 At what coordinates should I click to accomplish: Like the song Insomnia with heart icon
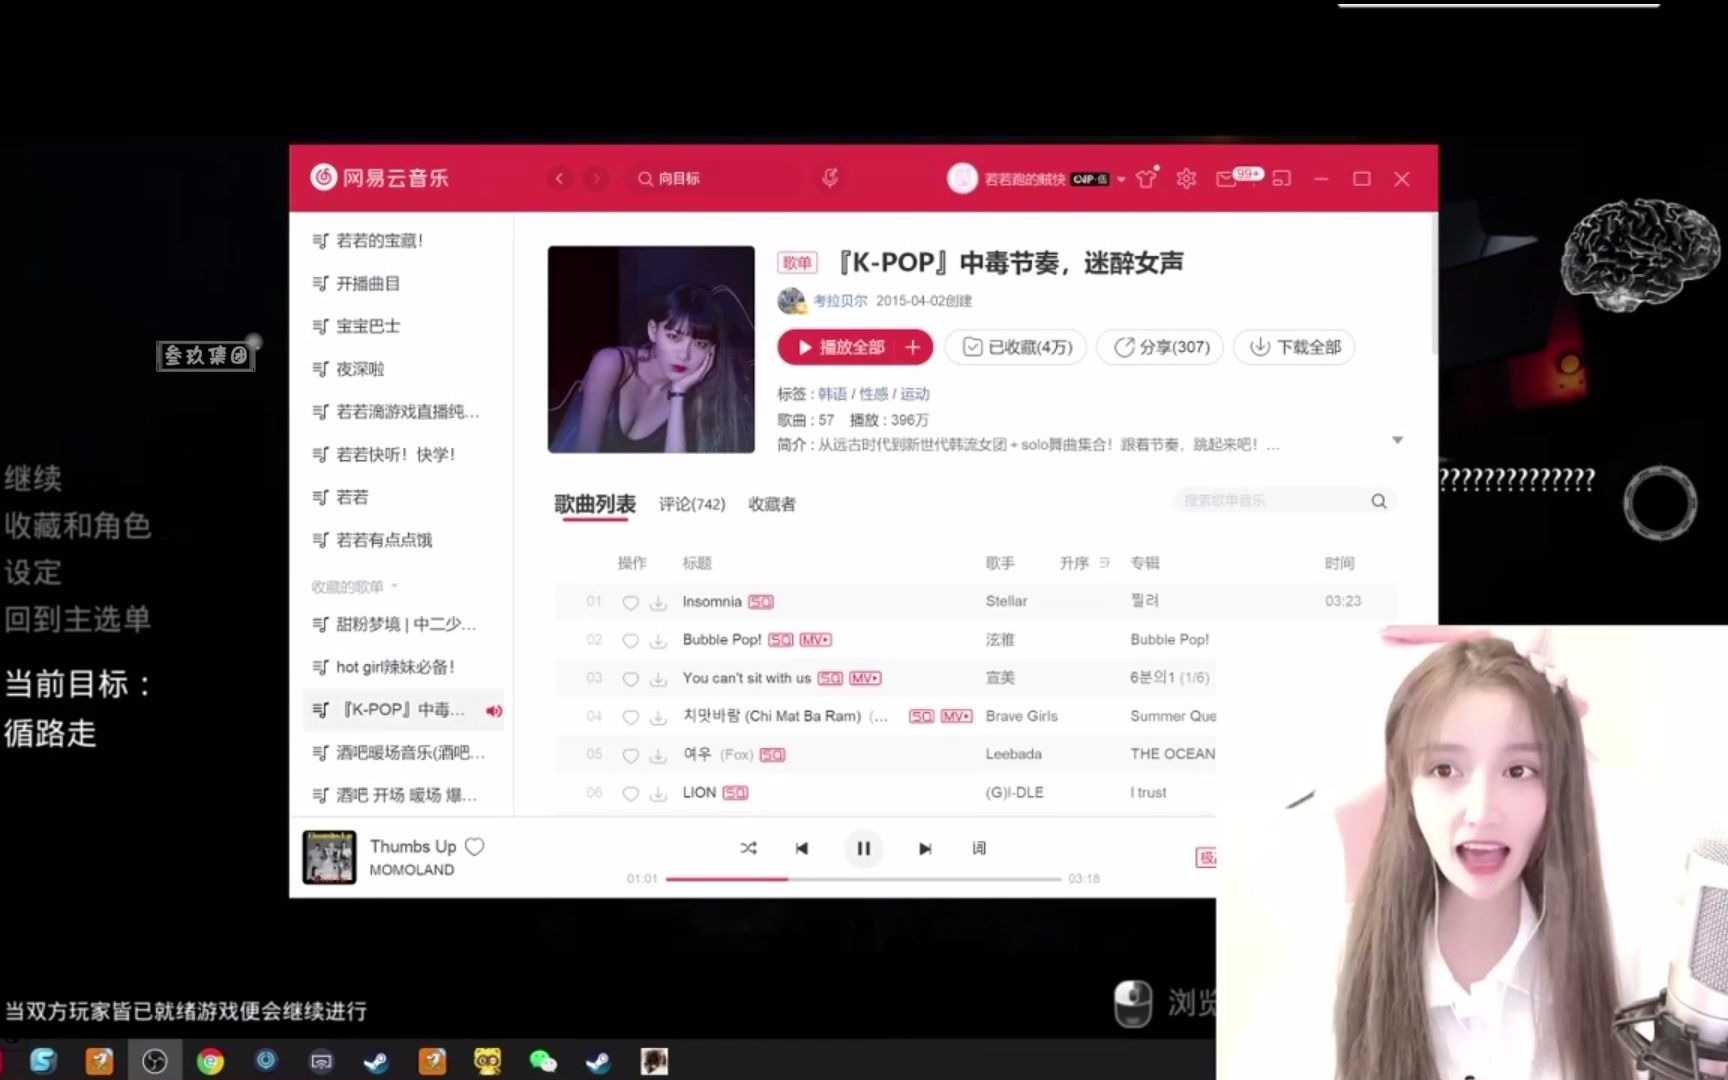click(630, 602)
